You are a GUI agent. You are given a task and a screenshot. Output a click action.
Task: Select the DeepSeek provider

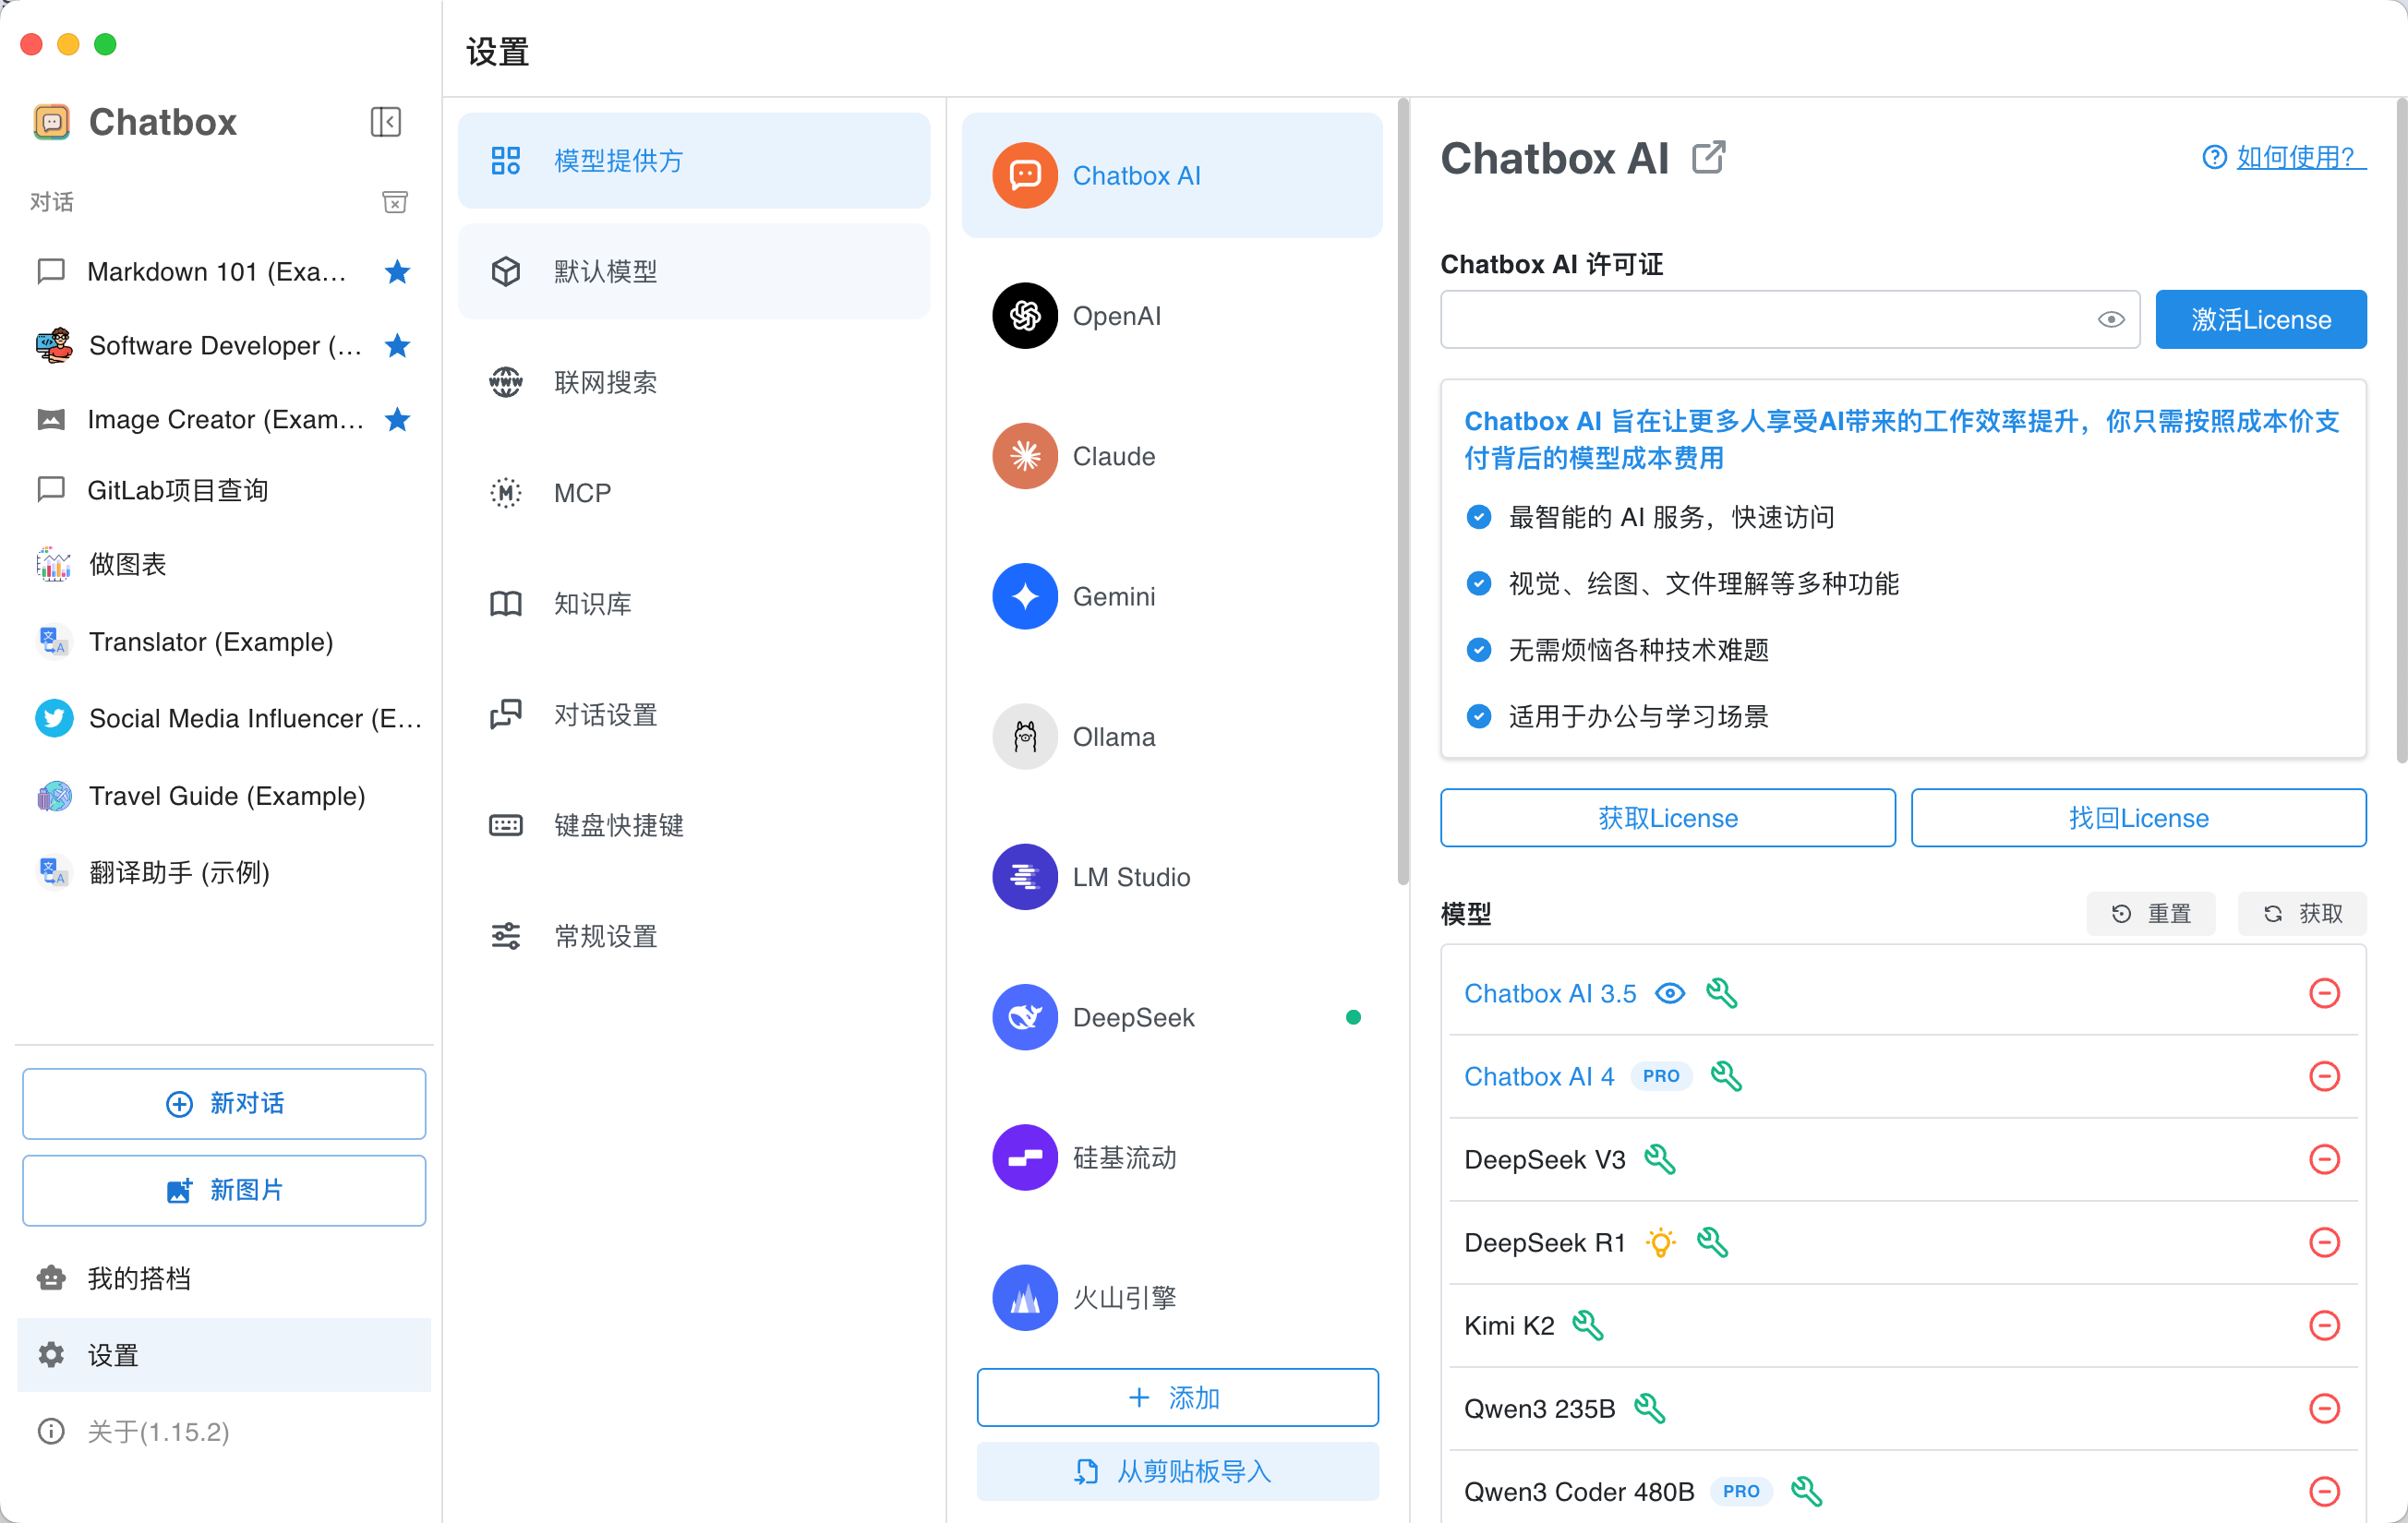coord(1171,1017)
